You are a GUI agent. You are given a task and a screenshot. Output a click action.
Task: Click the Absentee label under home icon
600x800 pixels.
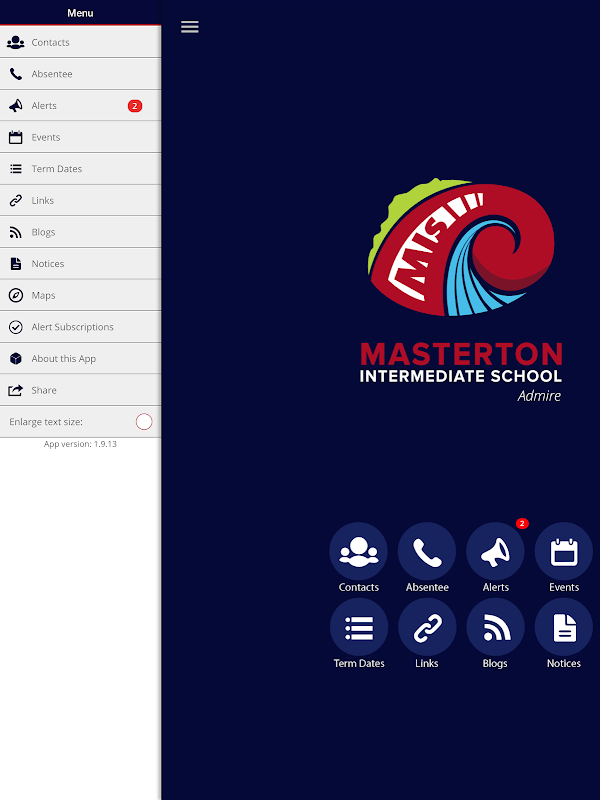click(427, 587)
